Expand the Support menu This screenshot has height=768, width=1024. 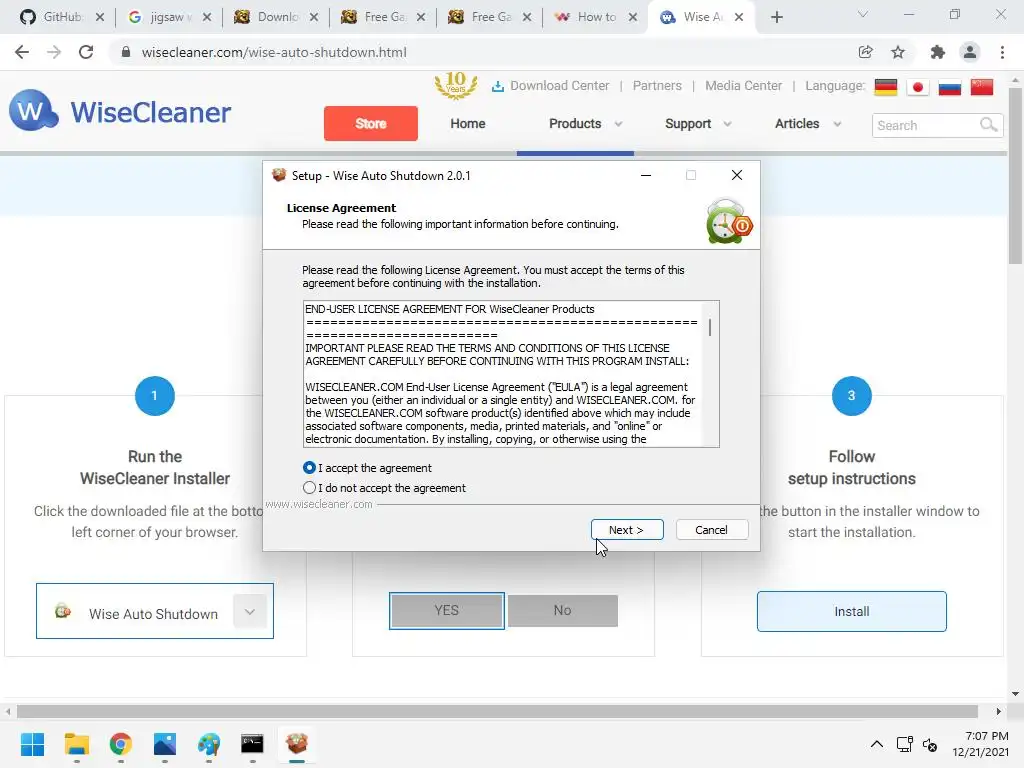[697, 123]
